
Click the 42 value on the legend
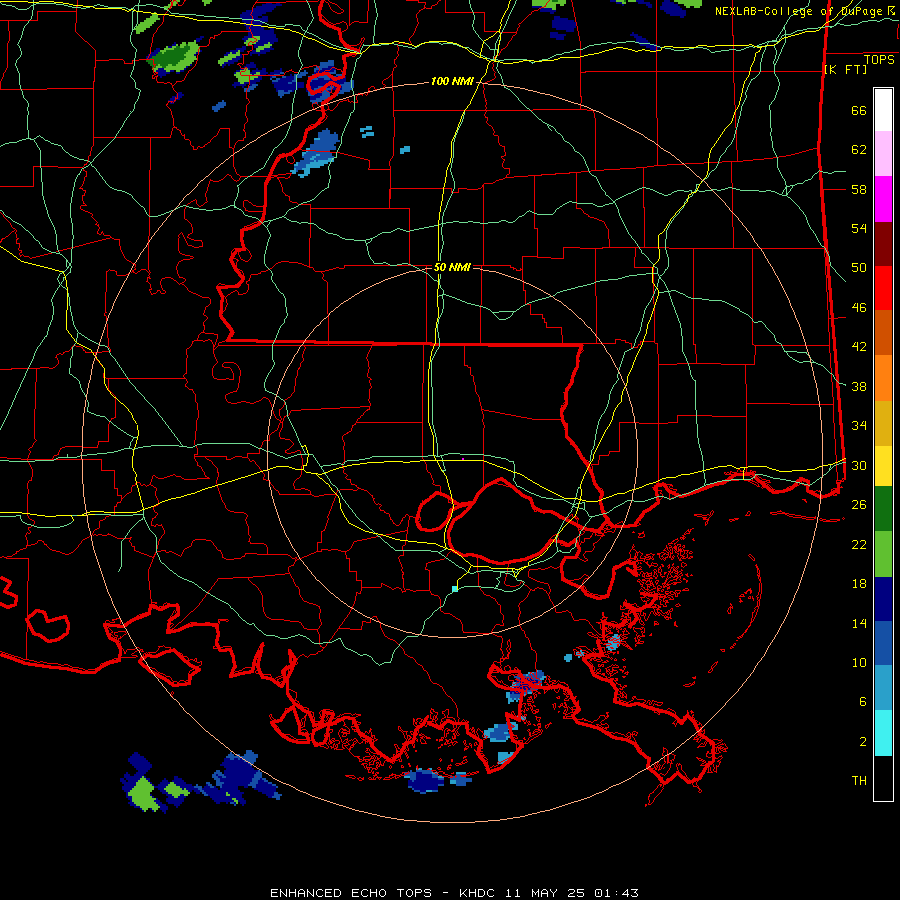(859, 347)
